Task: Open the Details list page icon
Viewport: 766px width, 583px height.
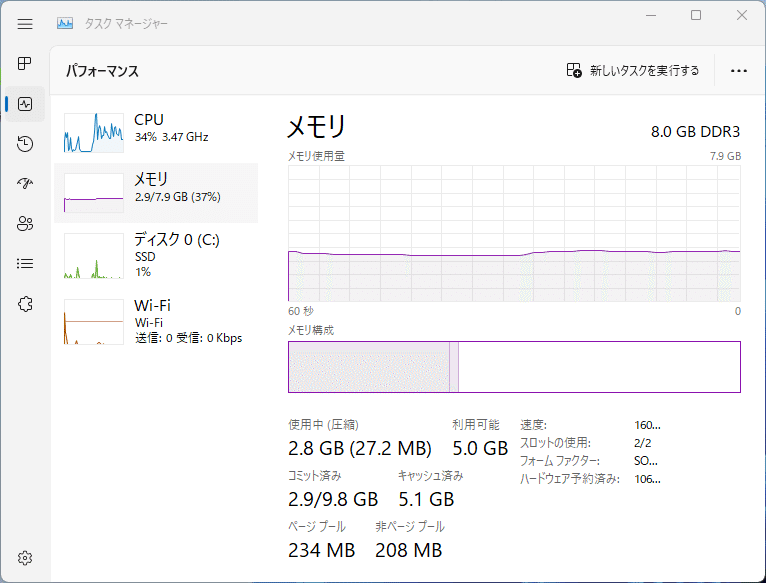Action: point(25,263)
